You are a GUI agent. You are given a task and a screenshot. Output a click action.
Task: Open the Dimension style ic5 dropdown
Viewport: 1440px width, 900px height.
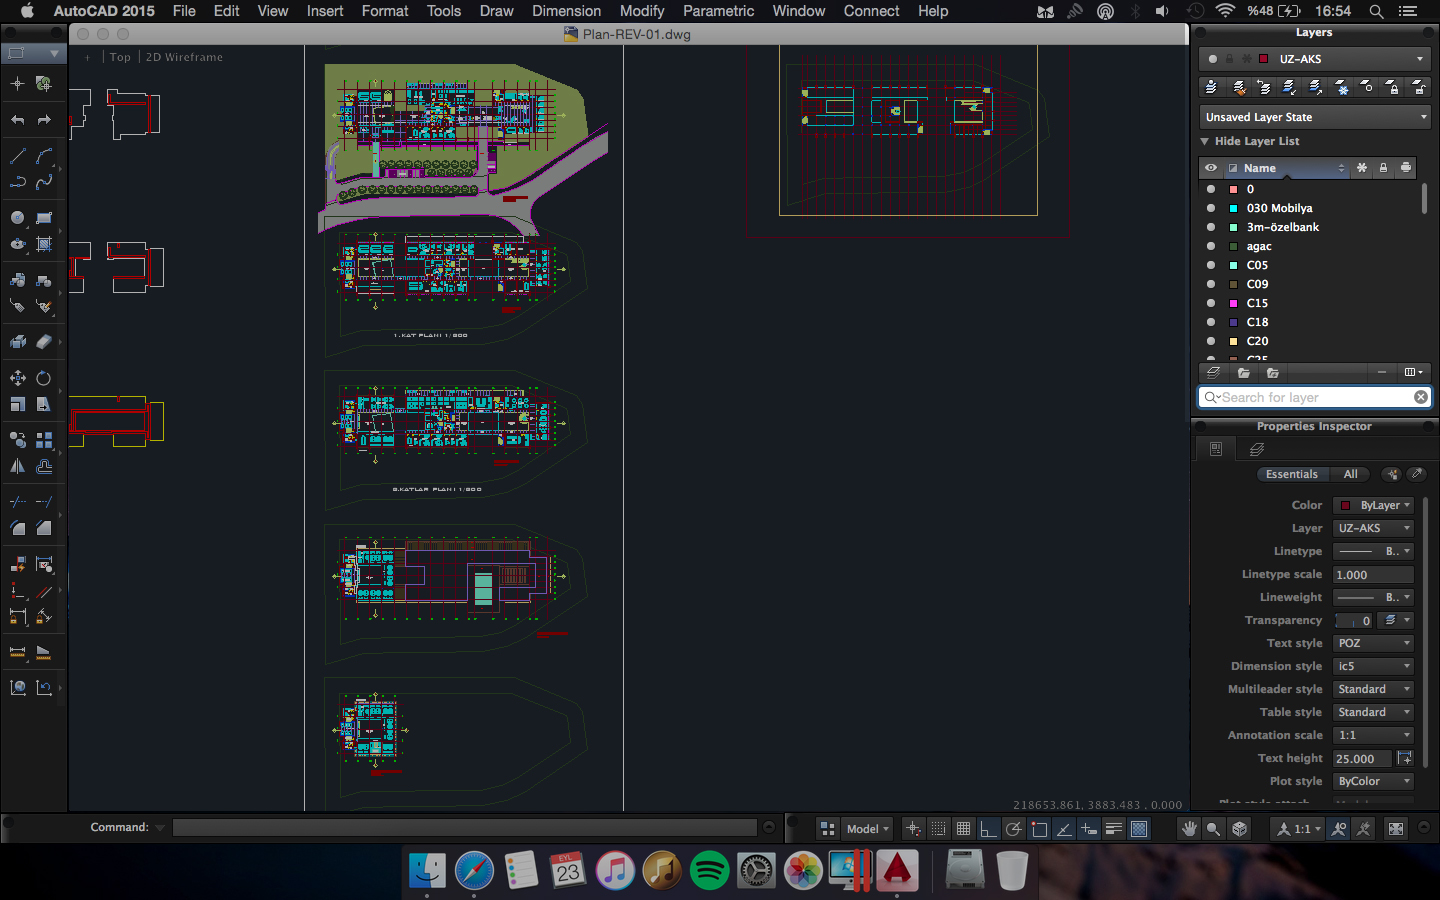(x=1373, y=666)
